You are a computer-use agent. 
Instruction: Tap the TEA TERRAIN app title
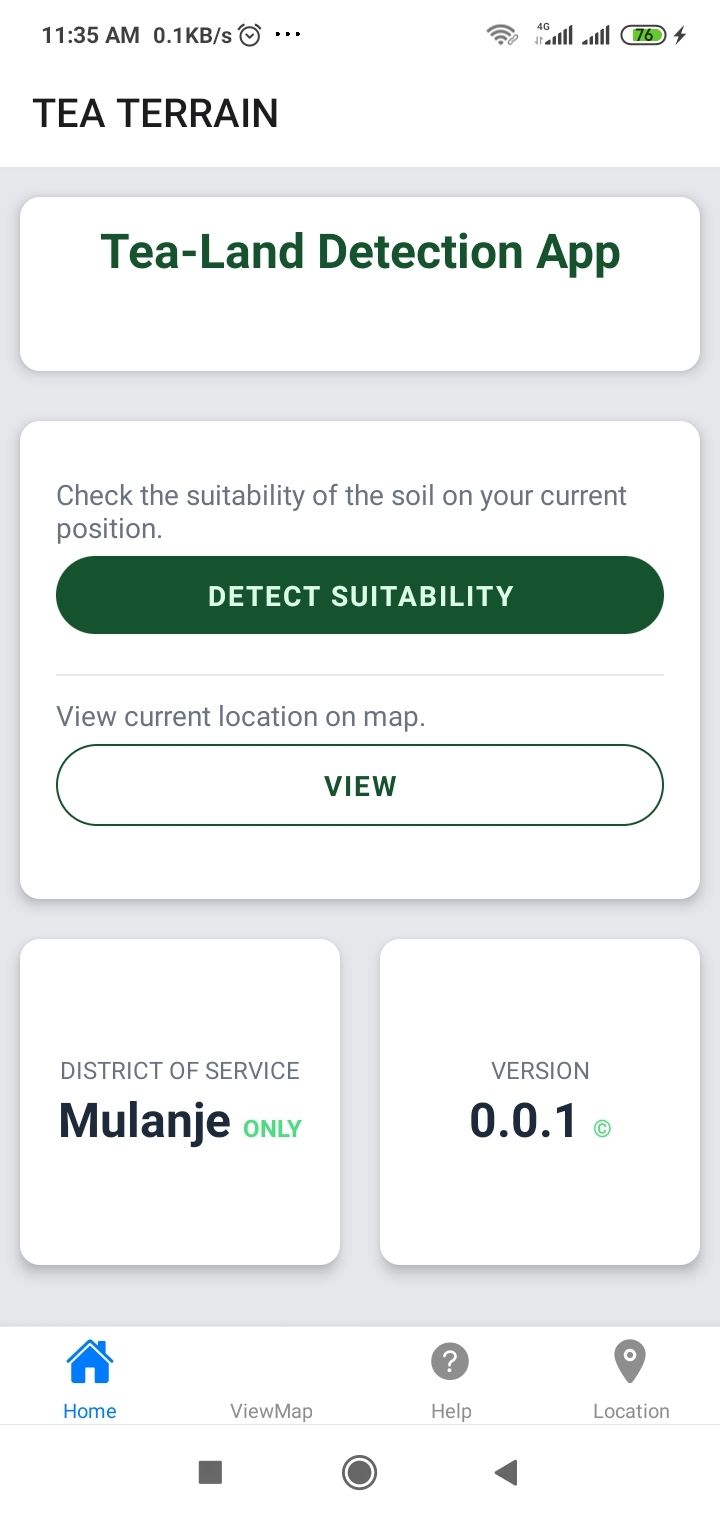[156, 113]
